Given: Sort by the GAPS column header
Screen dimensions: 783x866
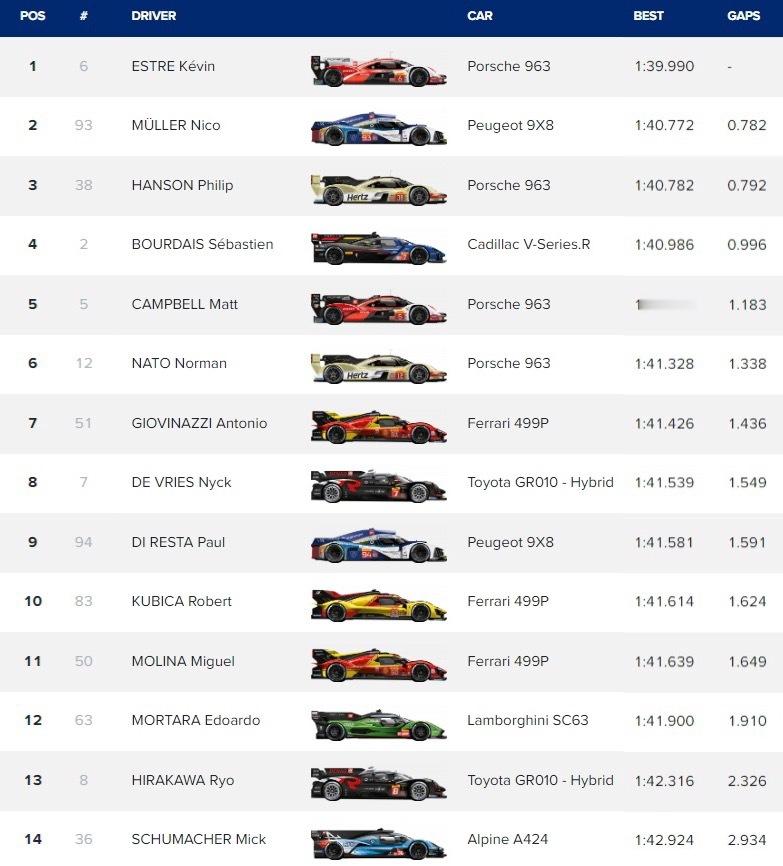Looking at the screenshot, I should point(743,15).
